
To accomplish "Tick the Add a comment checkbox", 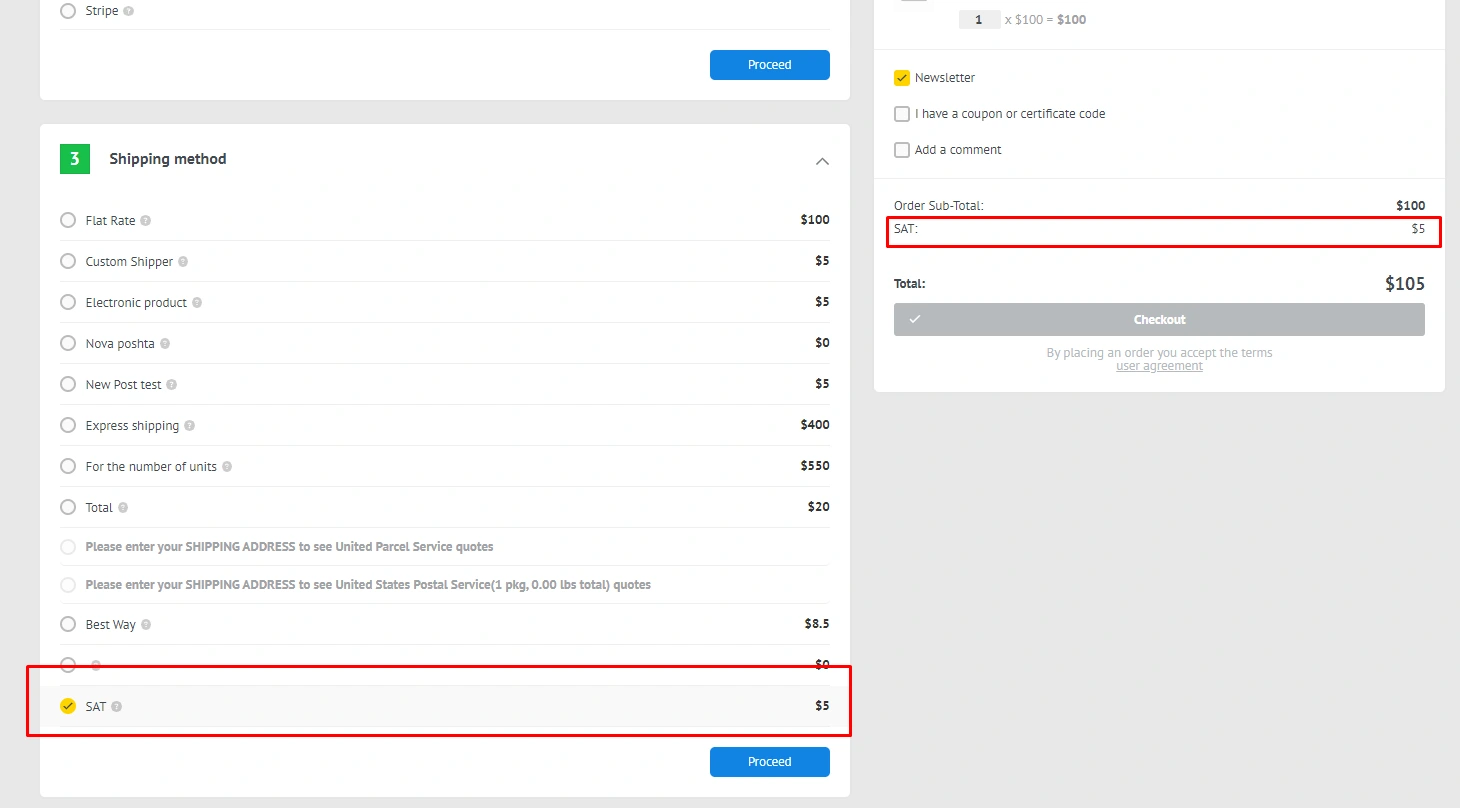I will (x=902, y=150).
